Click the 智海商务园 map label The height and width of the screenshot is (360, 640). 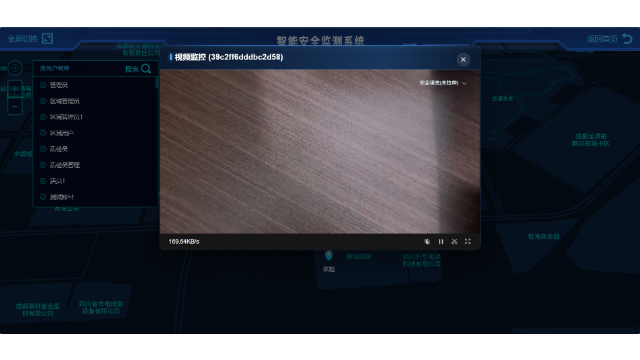(x=543, y=236)
